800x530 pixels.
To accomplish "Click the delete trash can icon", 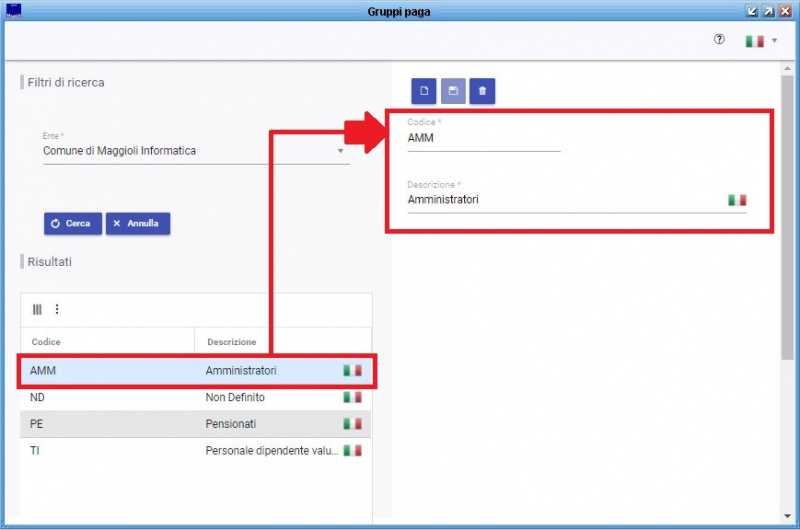I will tap(482, 91).
